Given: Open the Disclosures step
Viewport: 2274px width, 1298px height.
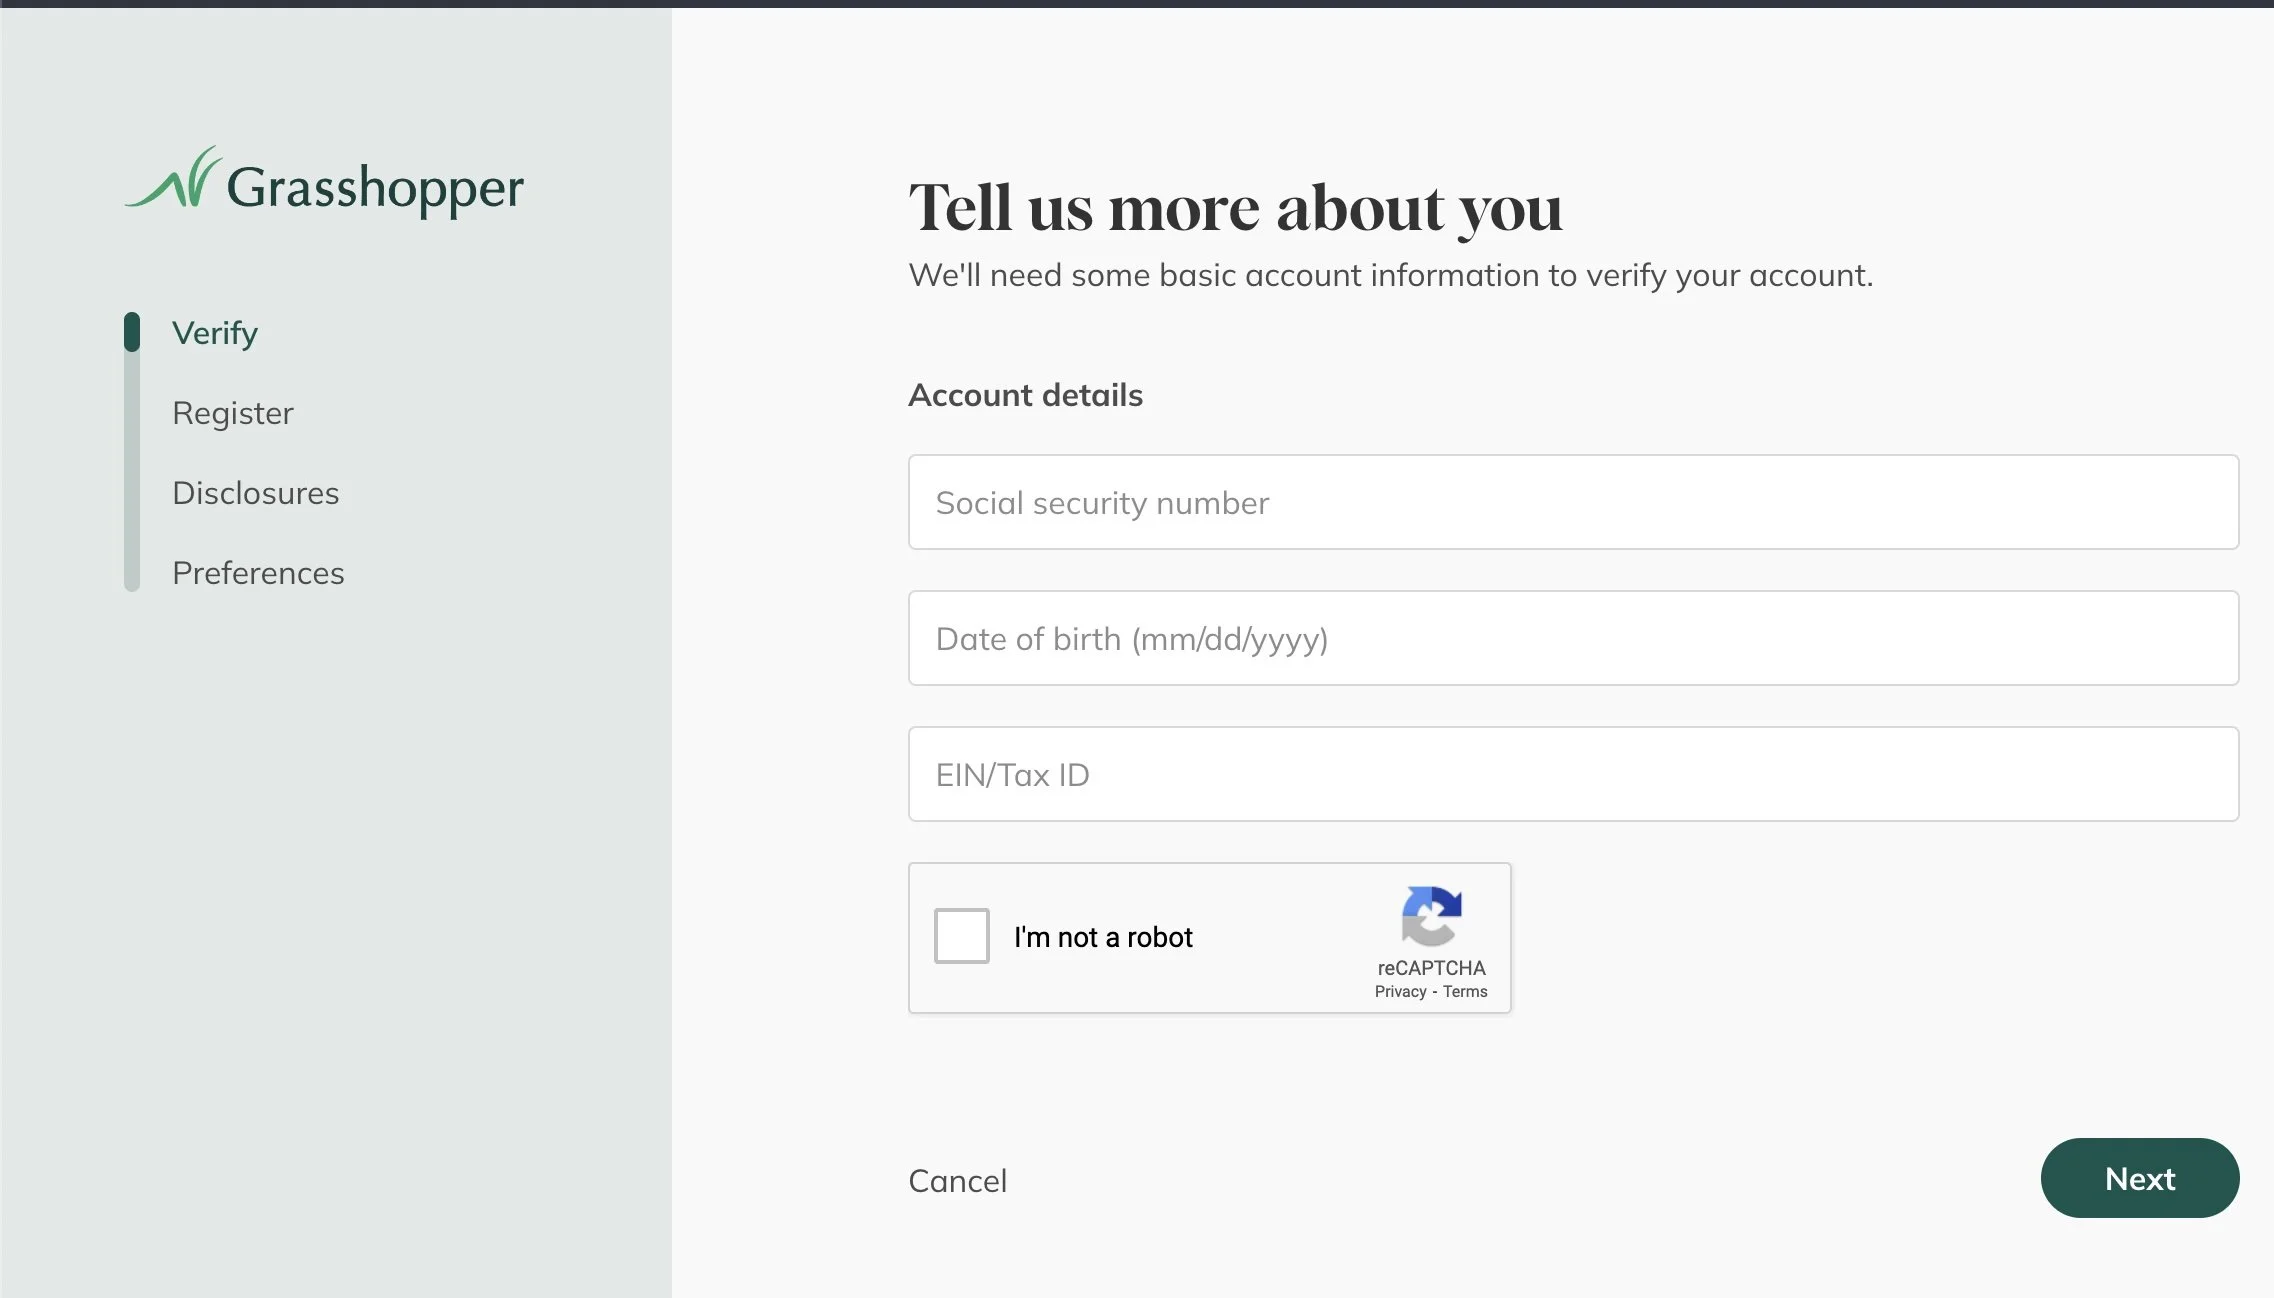Looking at the screenshot, I should 255,492.
